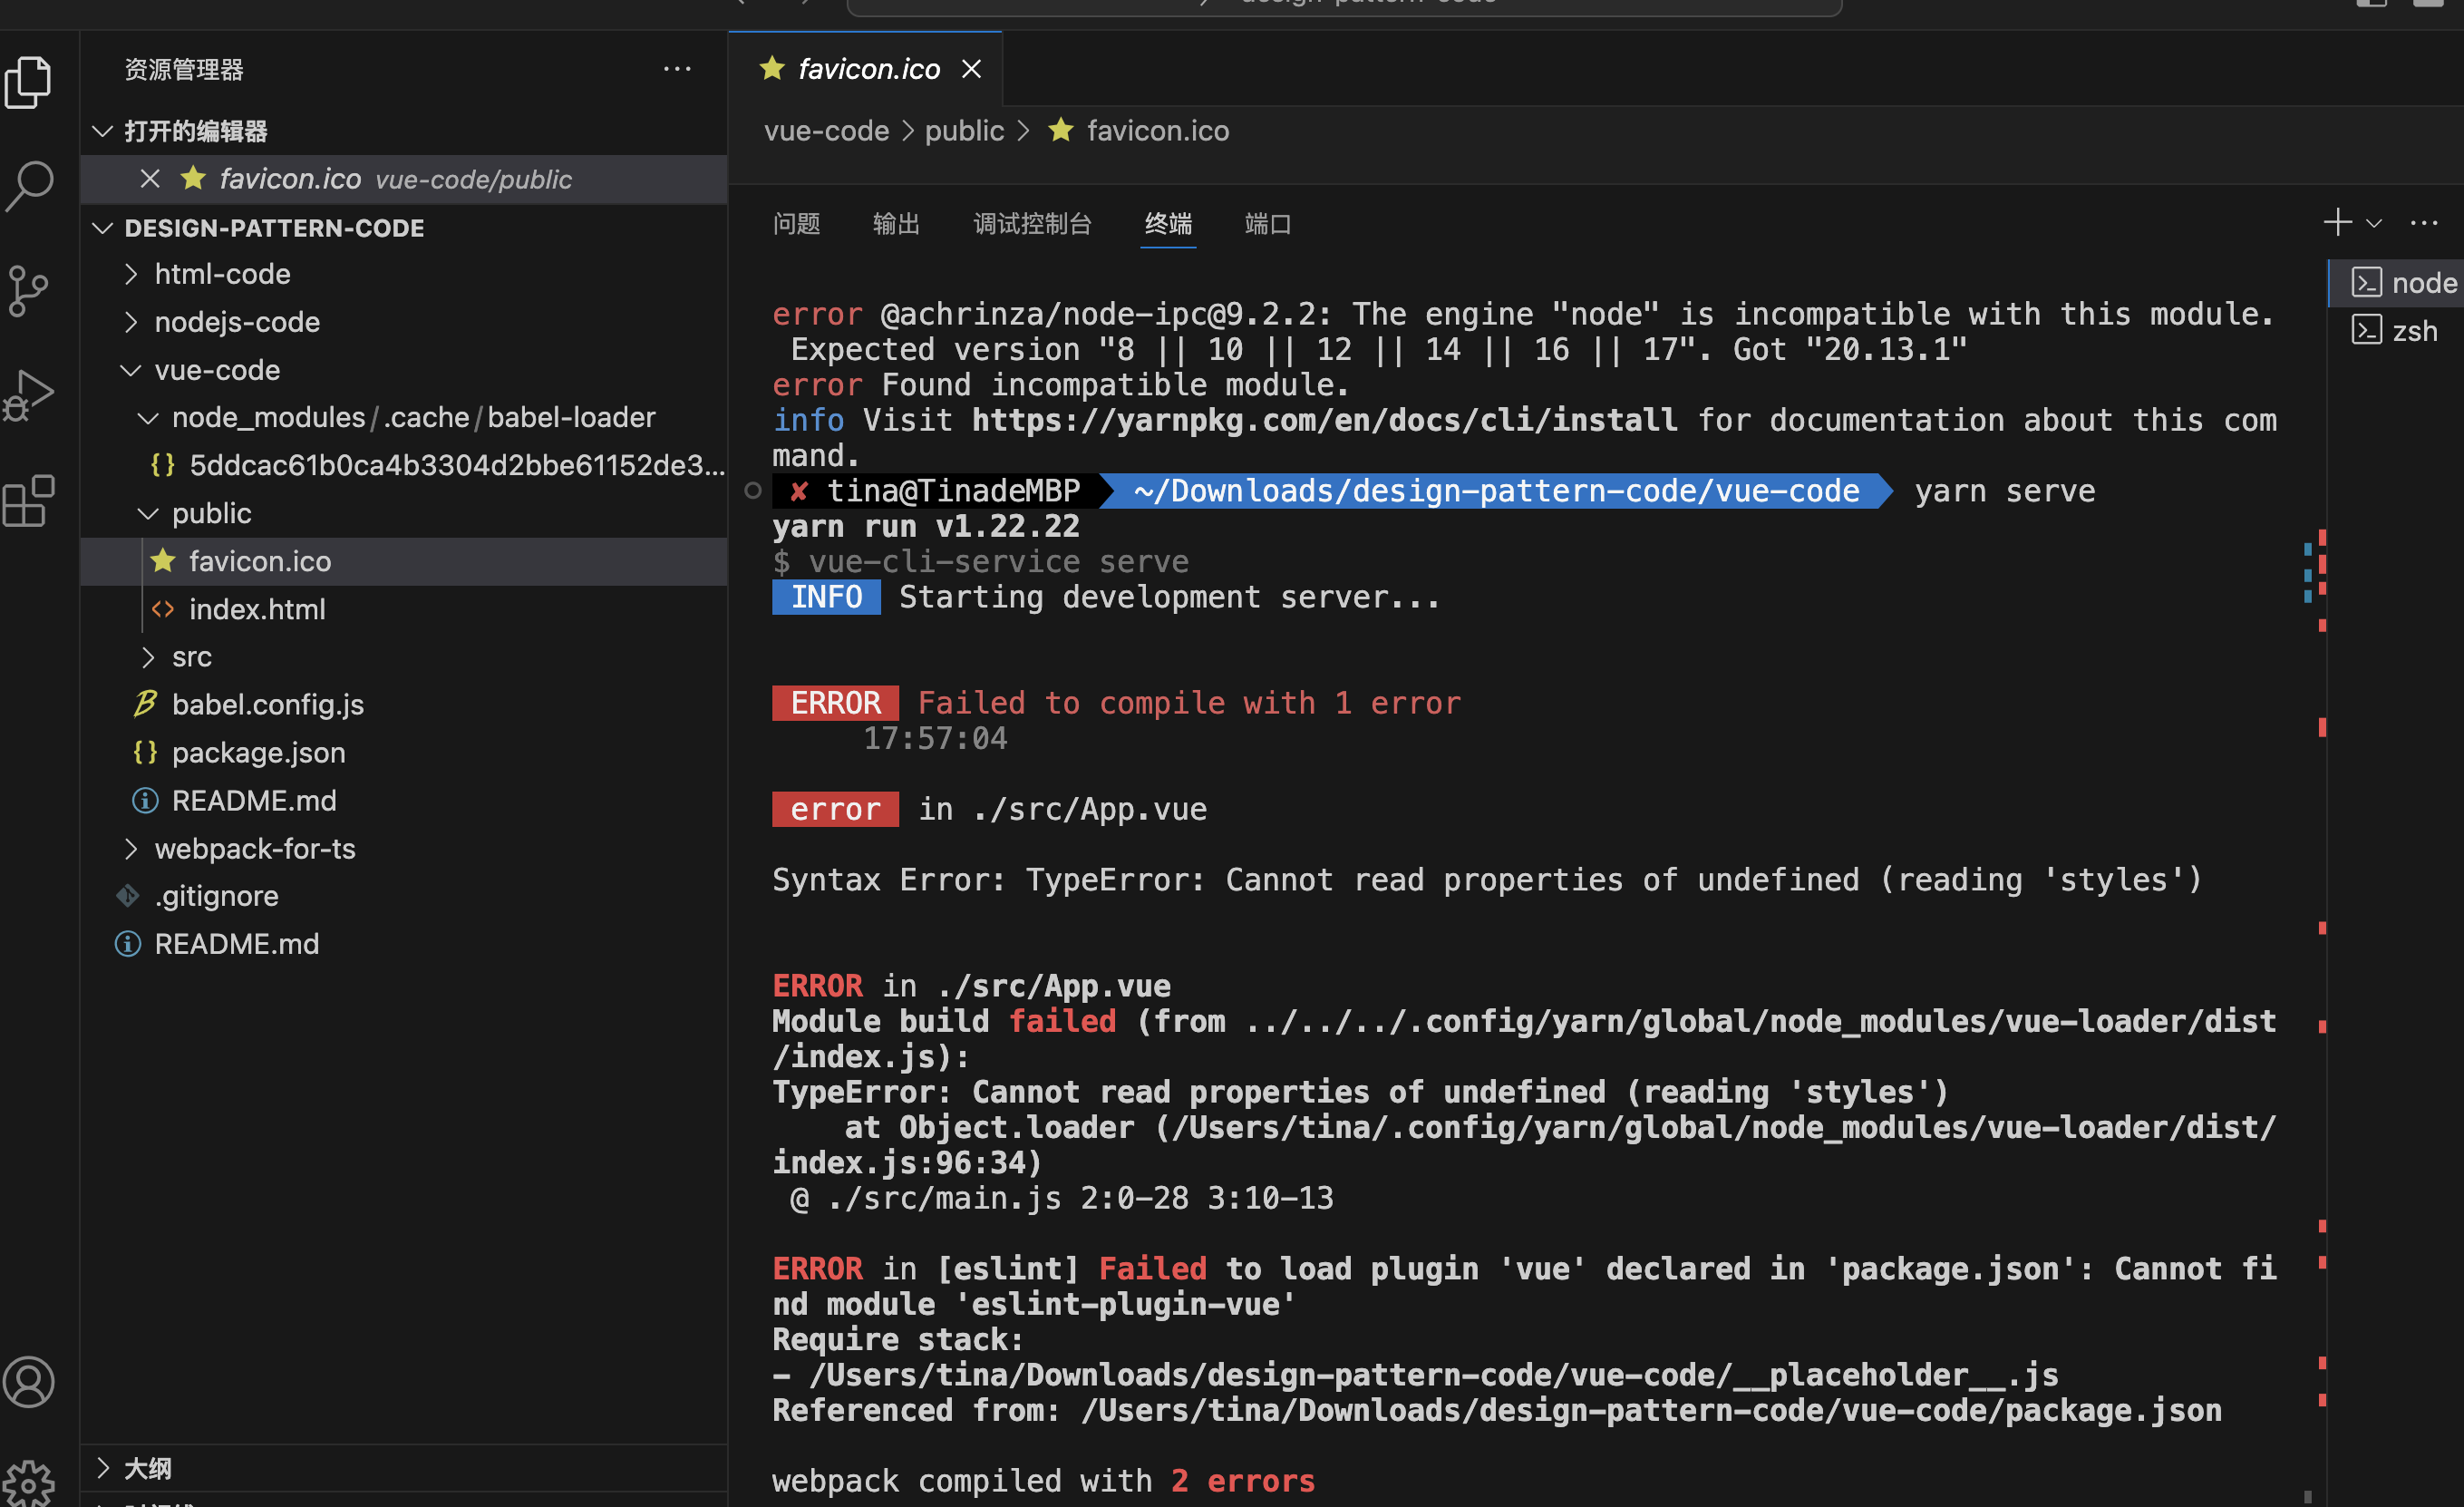Screen dimensions: 2464x1507
Task: Click the braces icon of package.json
Action: click(x=145, y=752)
